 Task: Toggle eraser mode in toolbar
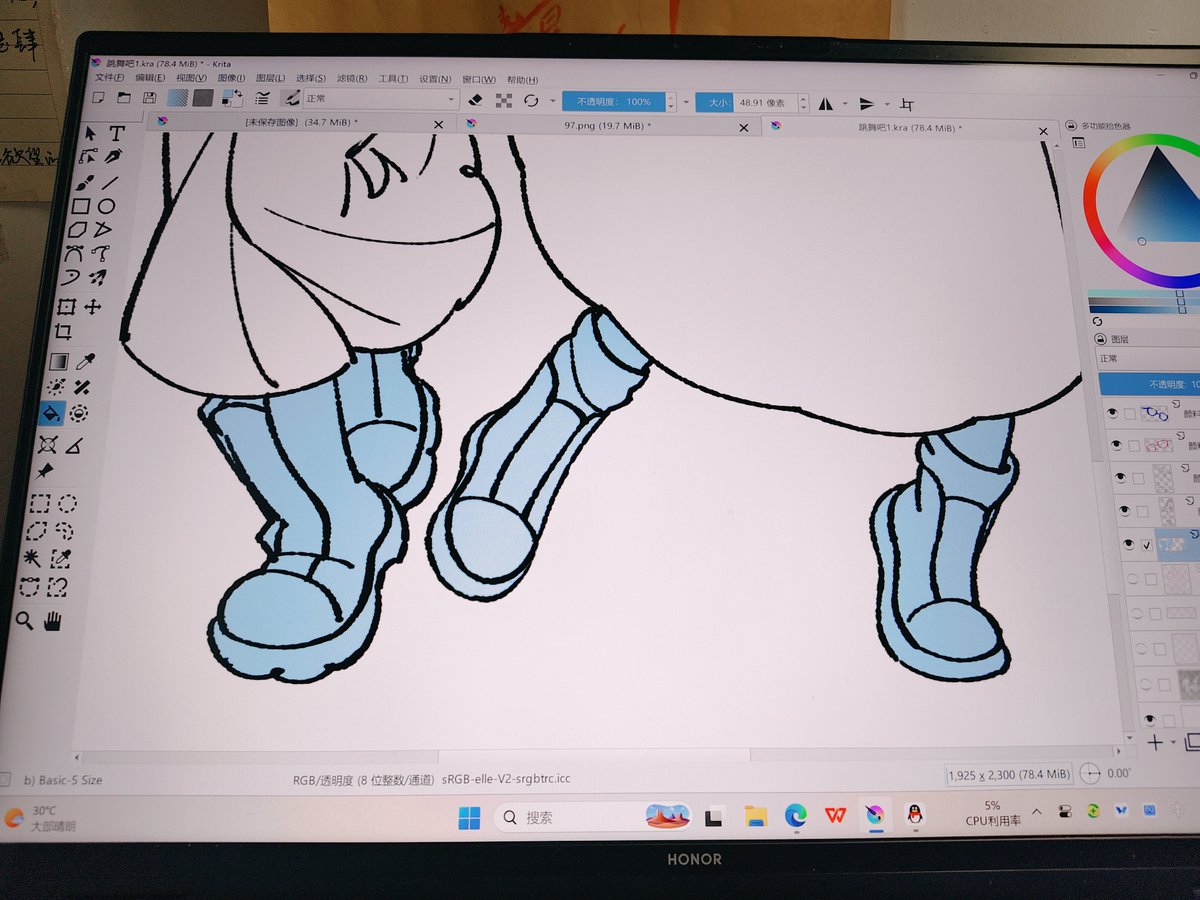click(x=476, y=101)
